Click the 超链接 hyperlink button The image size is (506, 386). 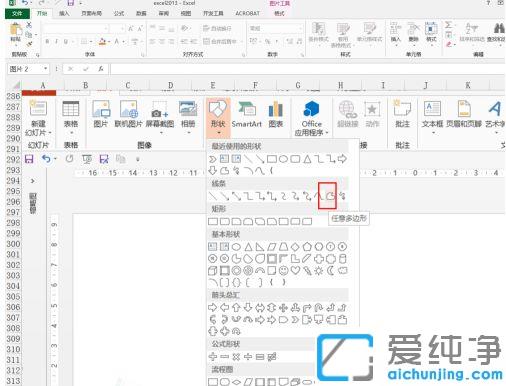coord(347,114)
